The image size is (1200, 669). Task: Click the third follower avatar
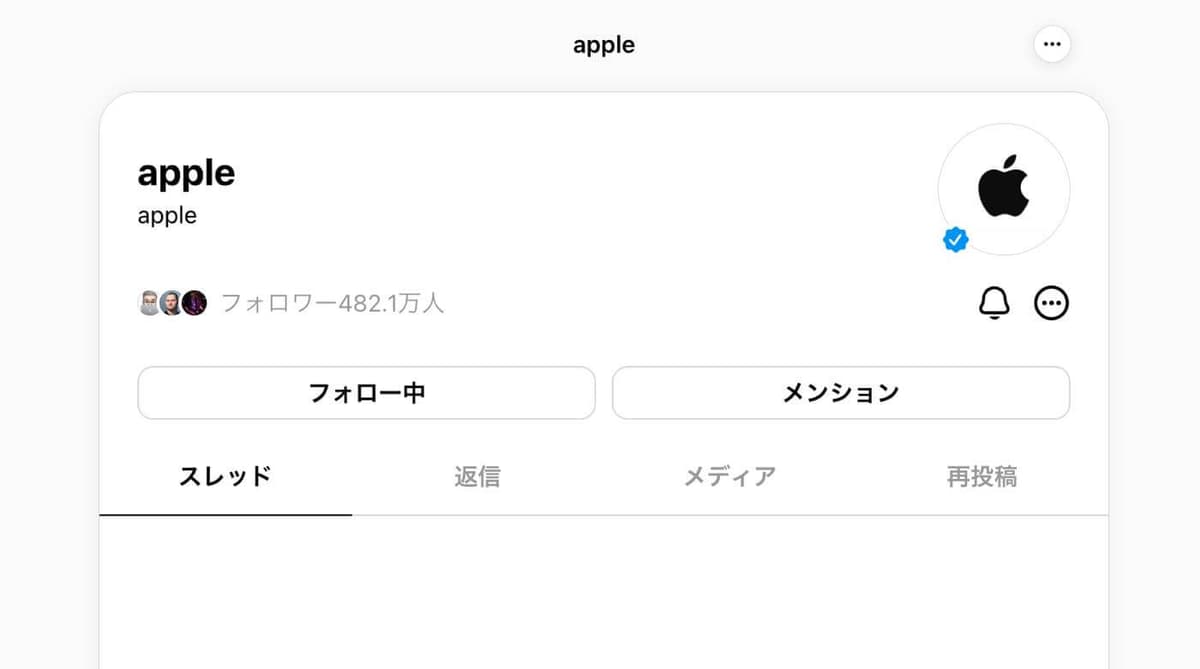click(x=193, y=302)
